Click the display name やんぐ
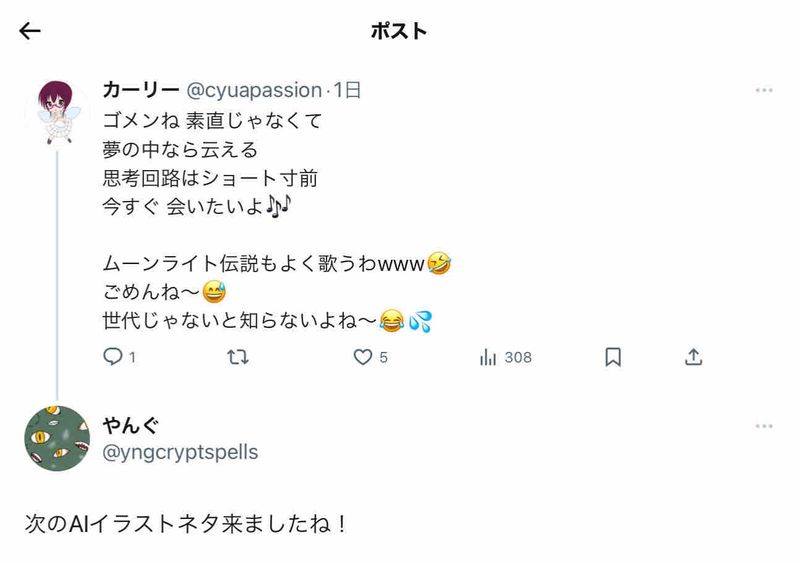This screenshot has height=563, width=800. click(x=131, y=425)
